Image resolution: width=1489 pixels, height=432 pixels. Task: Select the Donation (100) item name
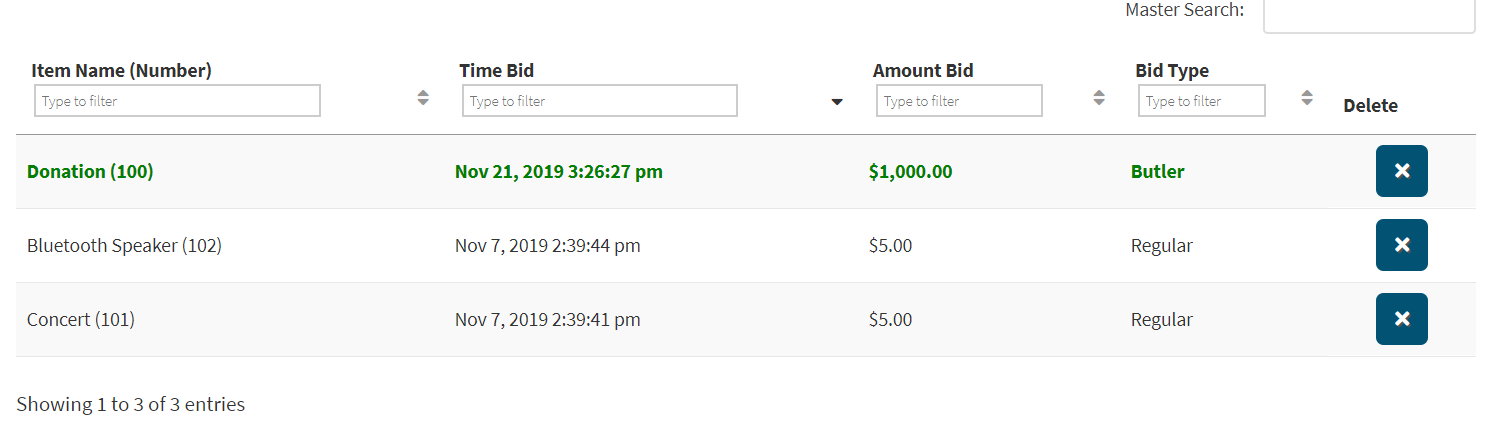click(90, 172)
